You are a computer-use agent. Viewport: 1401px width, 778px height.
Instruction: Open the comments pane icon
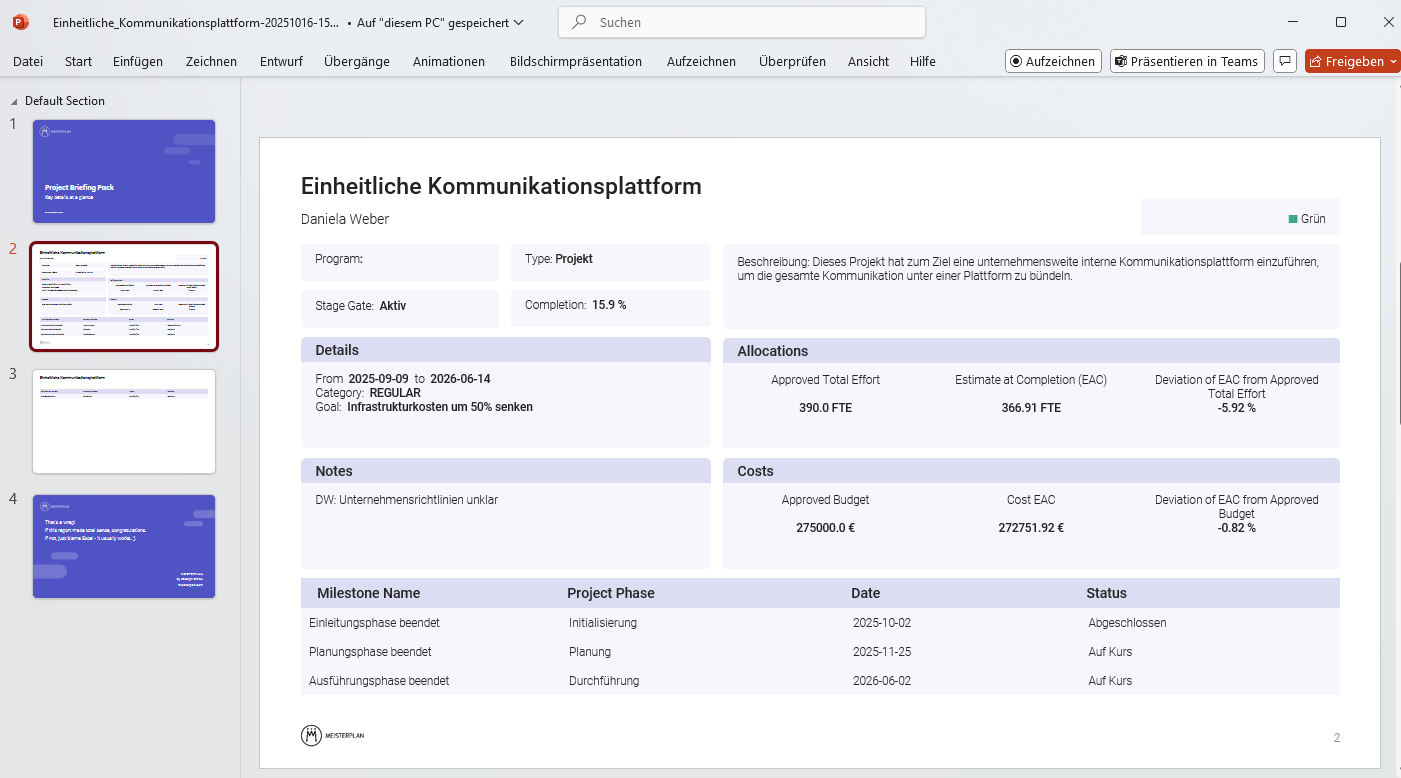pos(1285,61)
